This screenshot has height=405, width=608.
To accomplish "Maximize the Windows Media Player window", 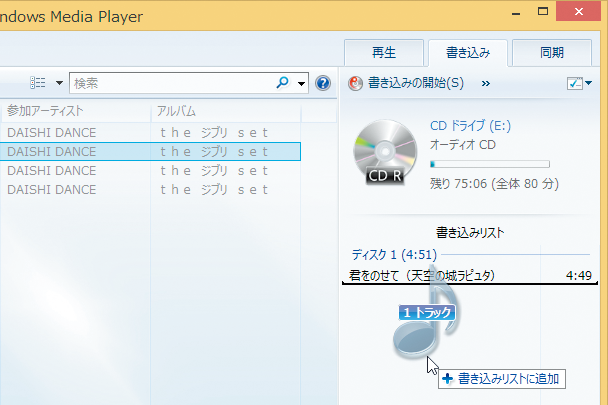I will pos(543,12).
